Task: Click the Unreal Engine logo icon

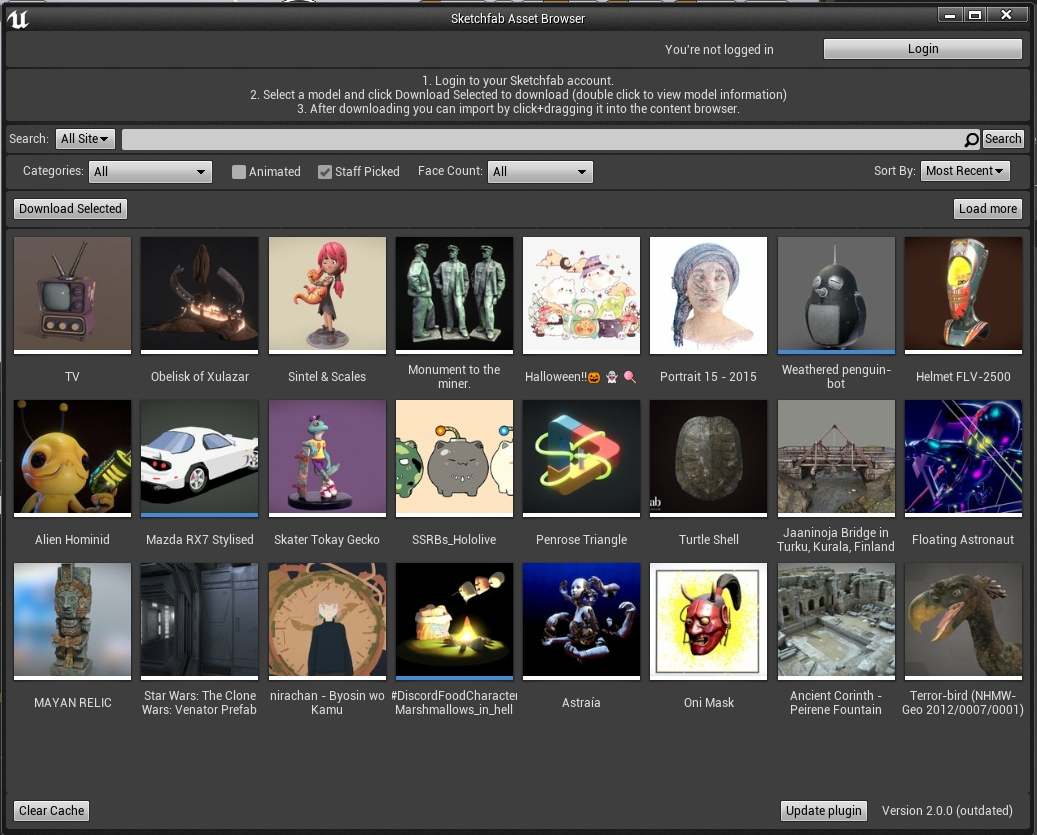Action: 18,19
